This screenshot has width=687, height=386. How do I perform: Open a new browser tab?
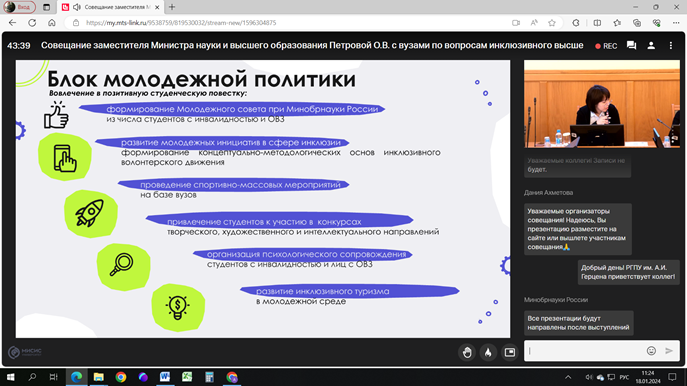pos(172,7)
